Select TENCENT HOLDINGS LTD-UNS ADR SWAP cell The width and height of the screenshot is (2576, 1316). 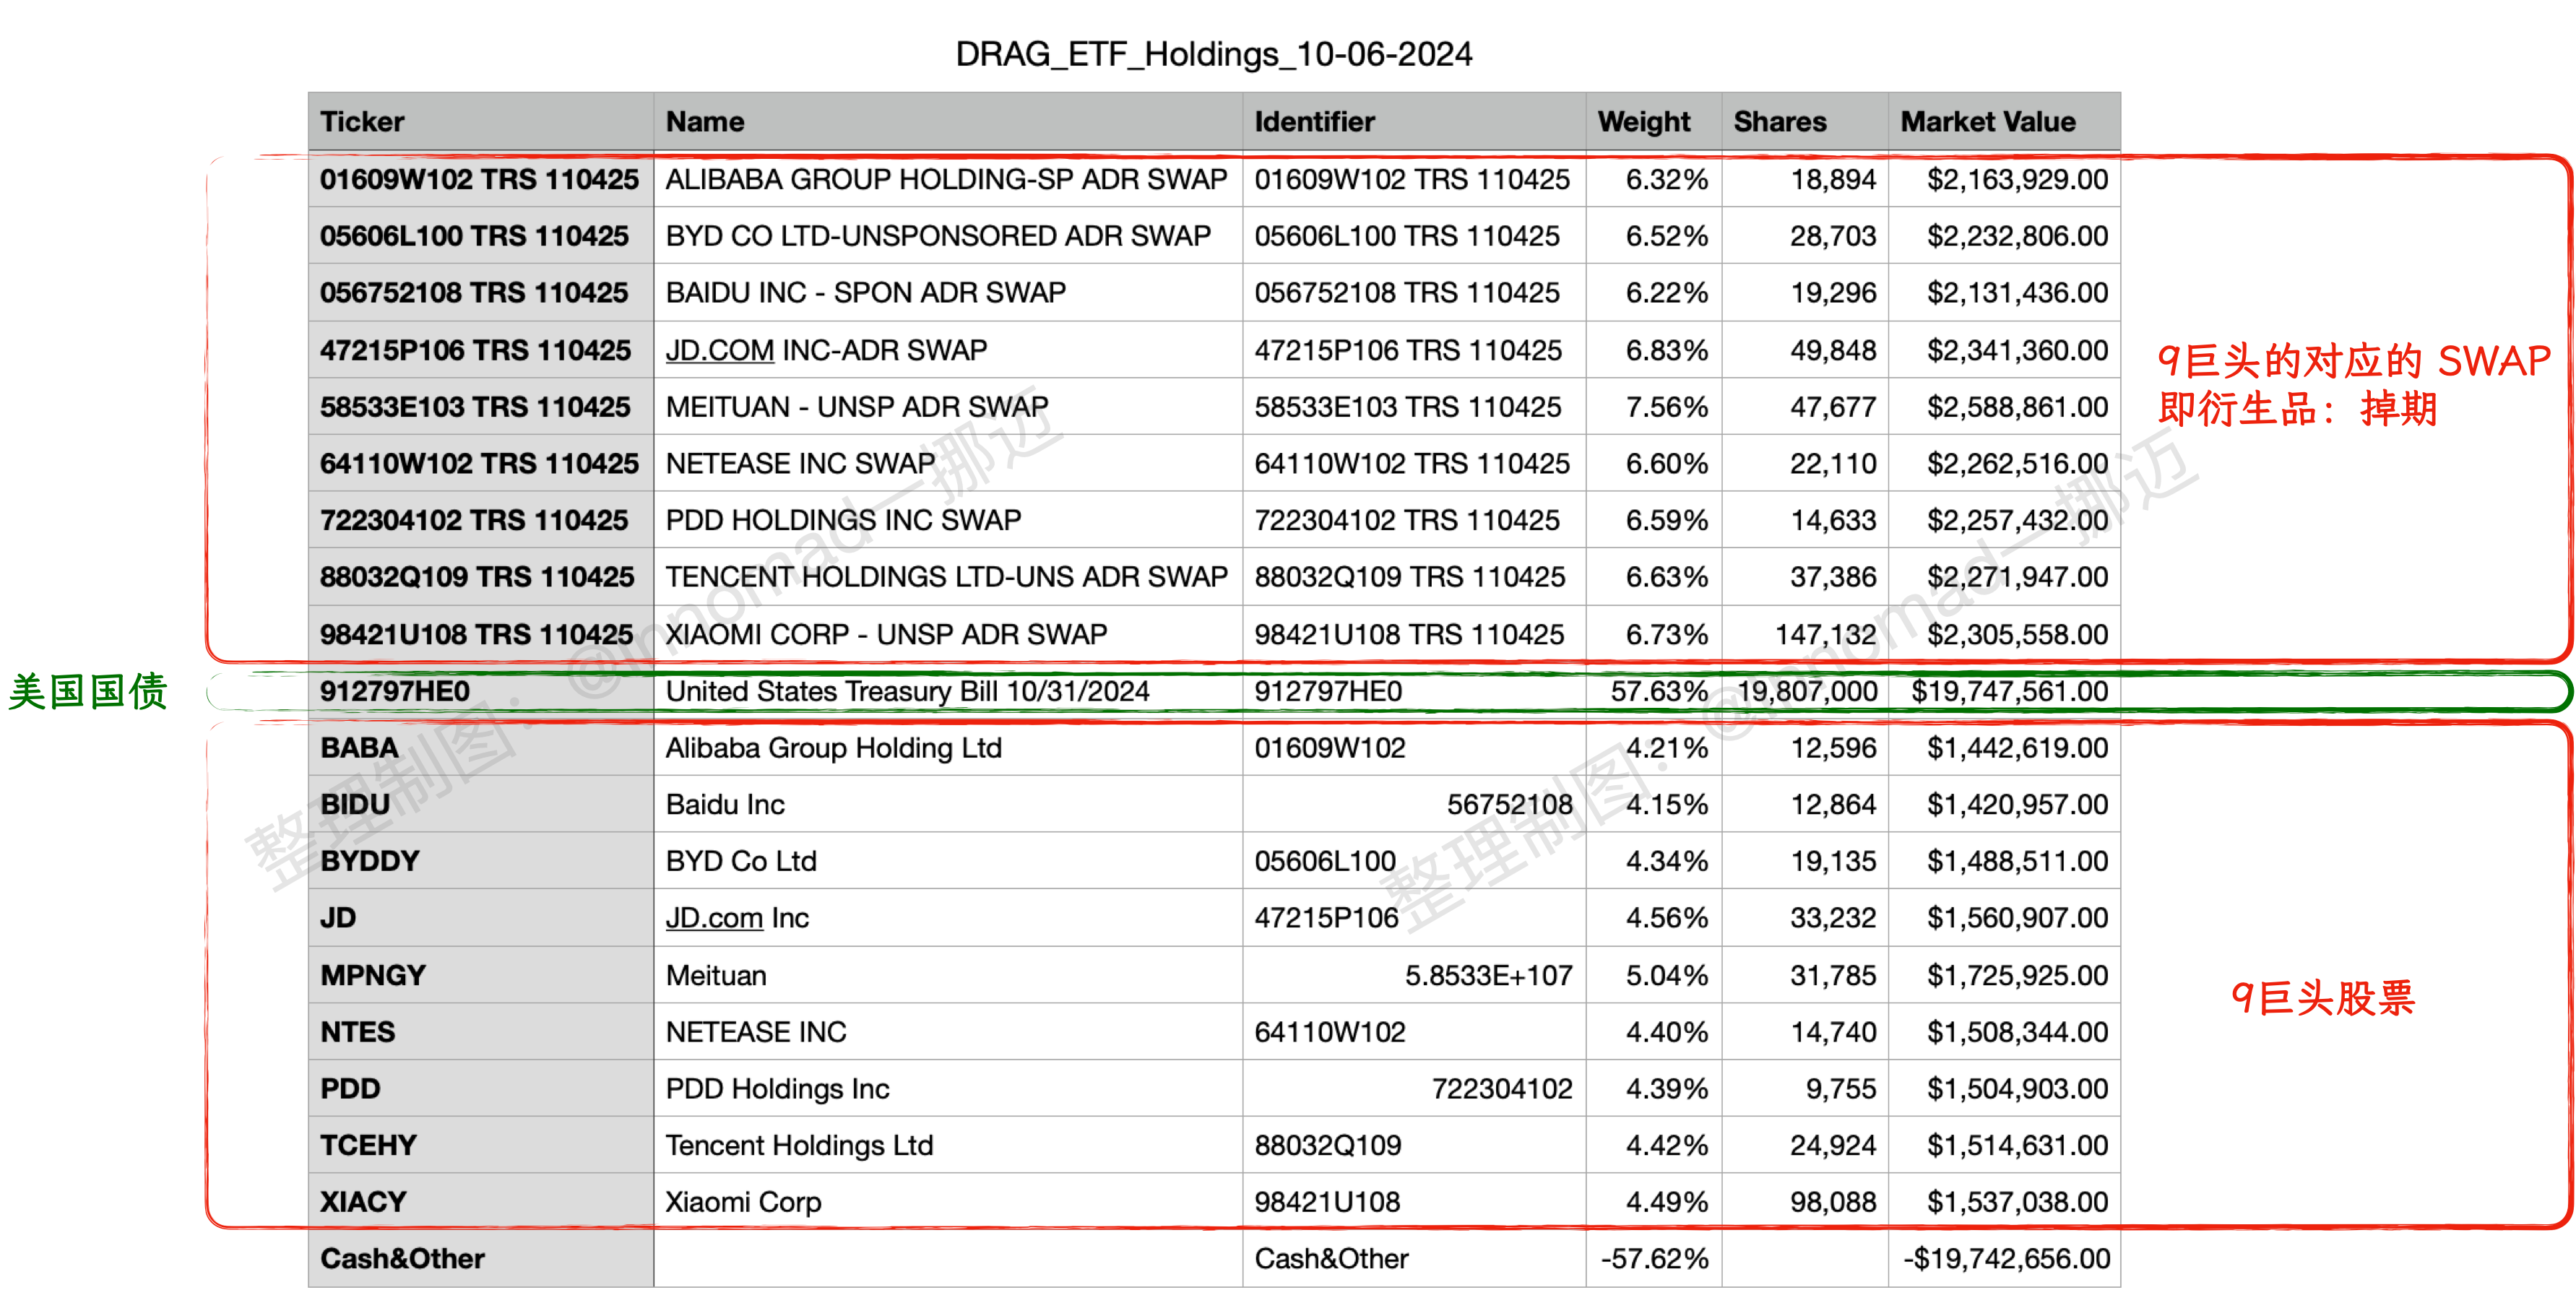coord(948,577)
